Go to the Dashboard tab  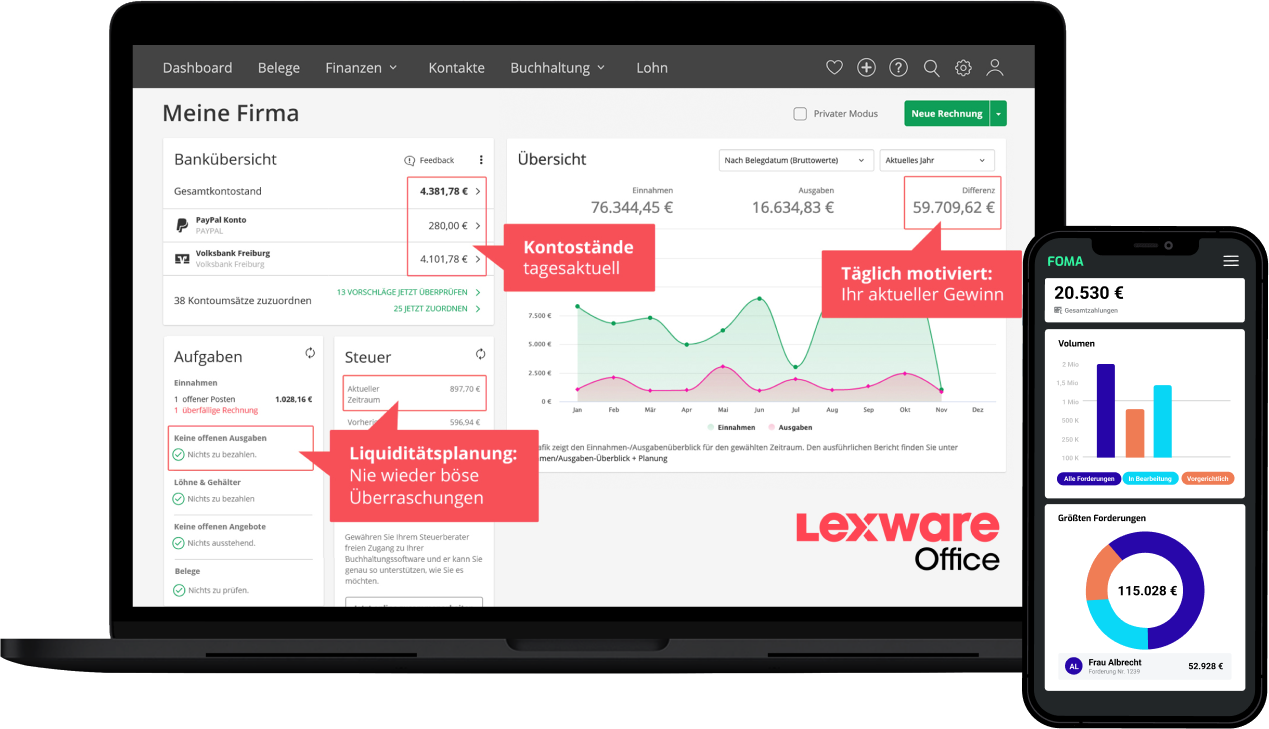(197, 68)
